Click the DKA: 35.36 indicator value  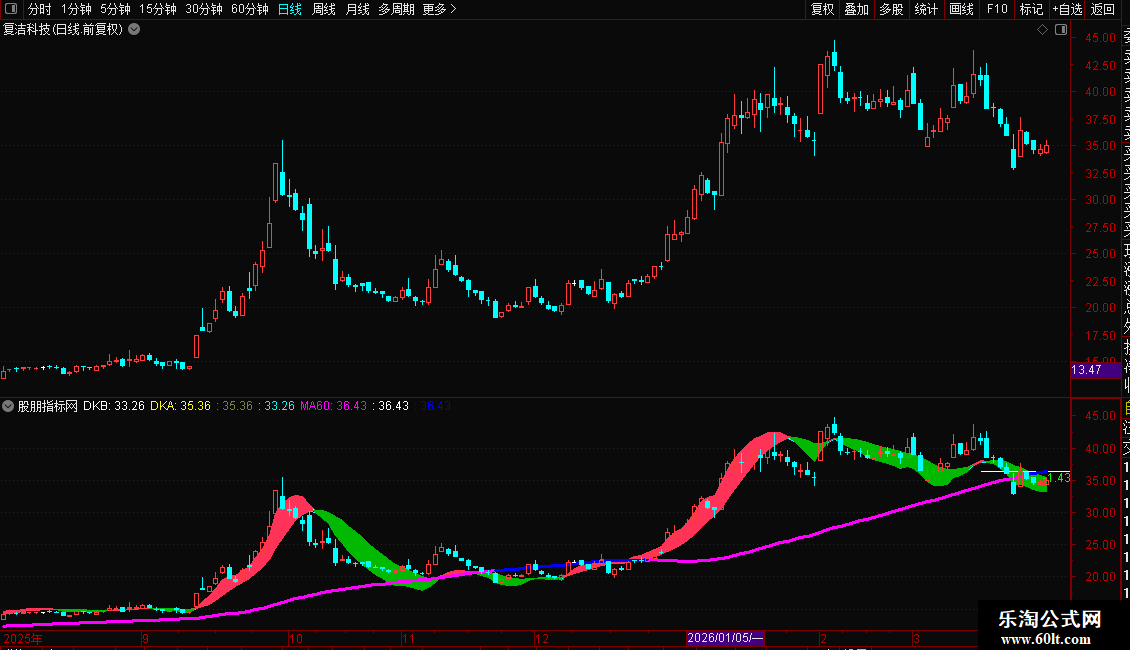coord(180,406)
